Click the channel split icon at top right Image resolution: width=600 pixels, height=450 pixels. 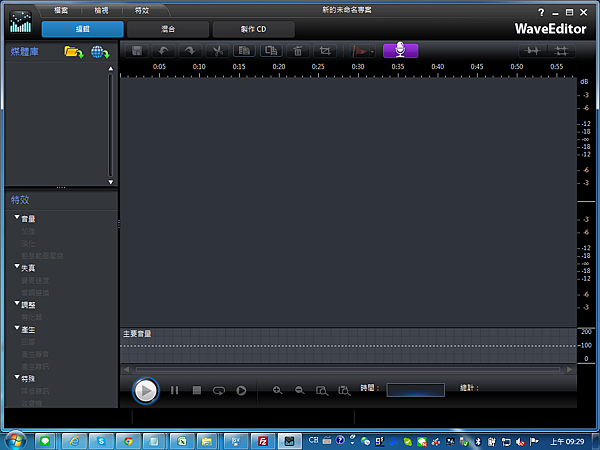click(561, 51)
